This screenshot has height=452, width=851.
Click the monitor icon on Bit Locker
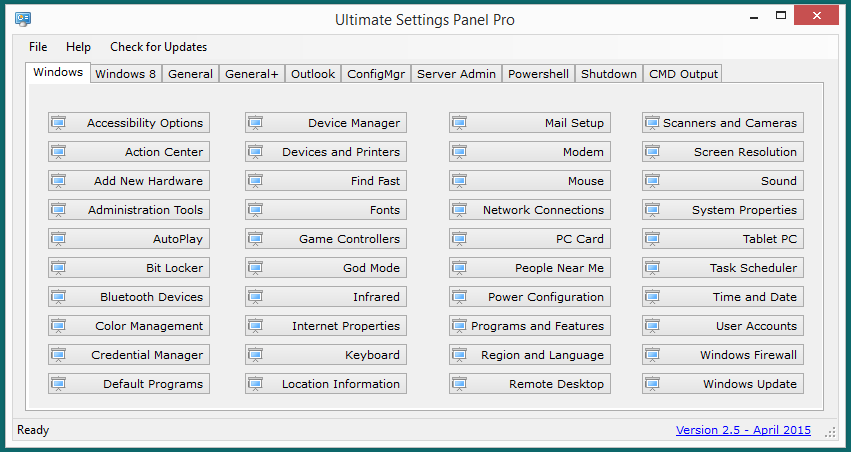click(x=58, y=268)
